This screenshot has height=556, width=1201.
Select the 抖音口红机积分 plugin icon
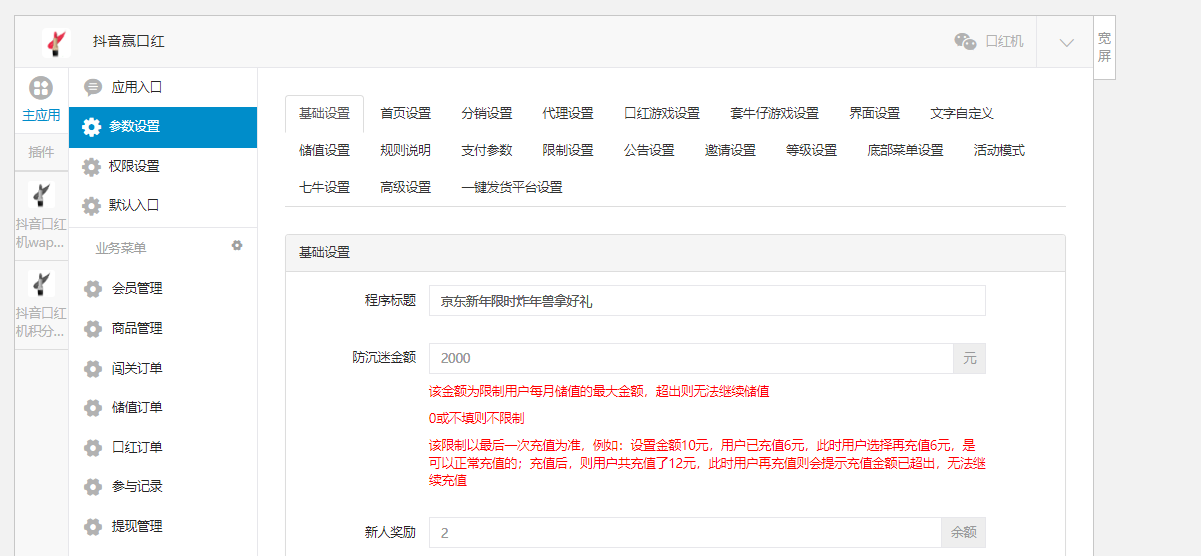42,285
